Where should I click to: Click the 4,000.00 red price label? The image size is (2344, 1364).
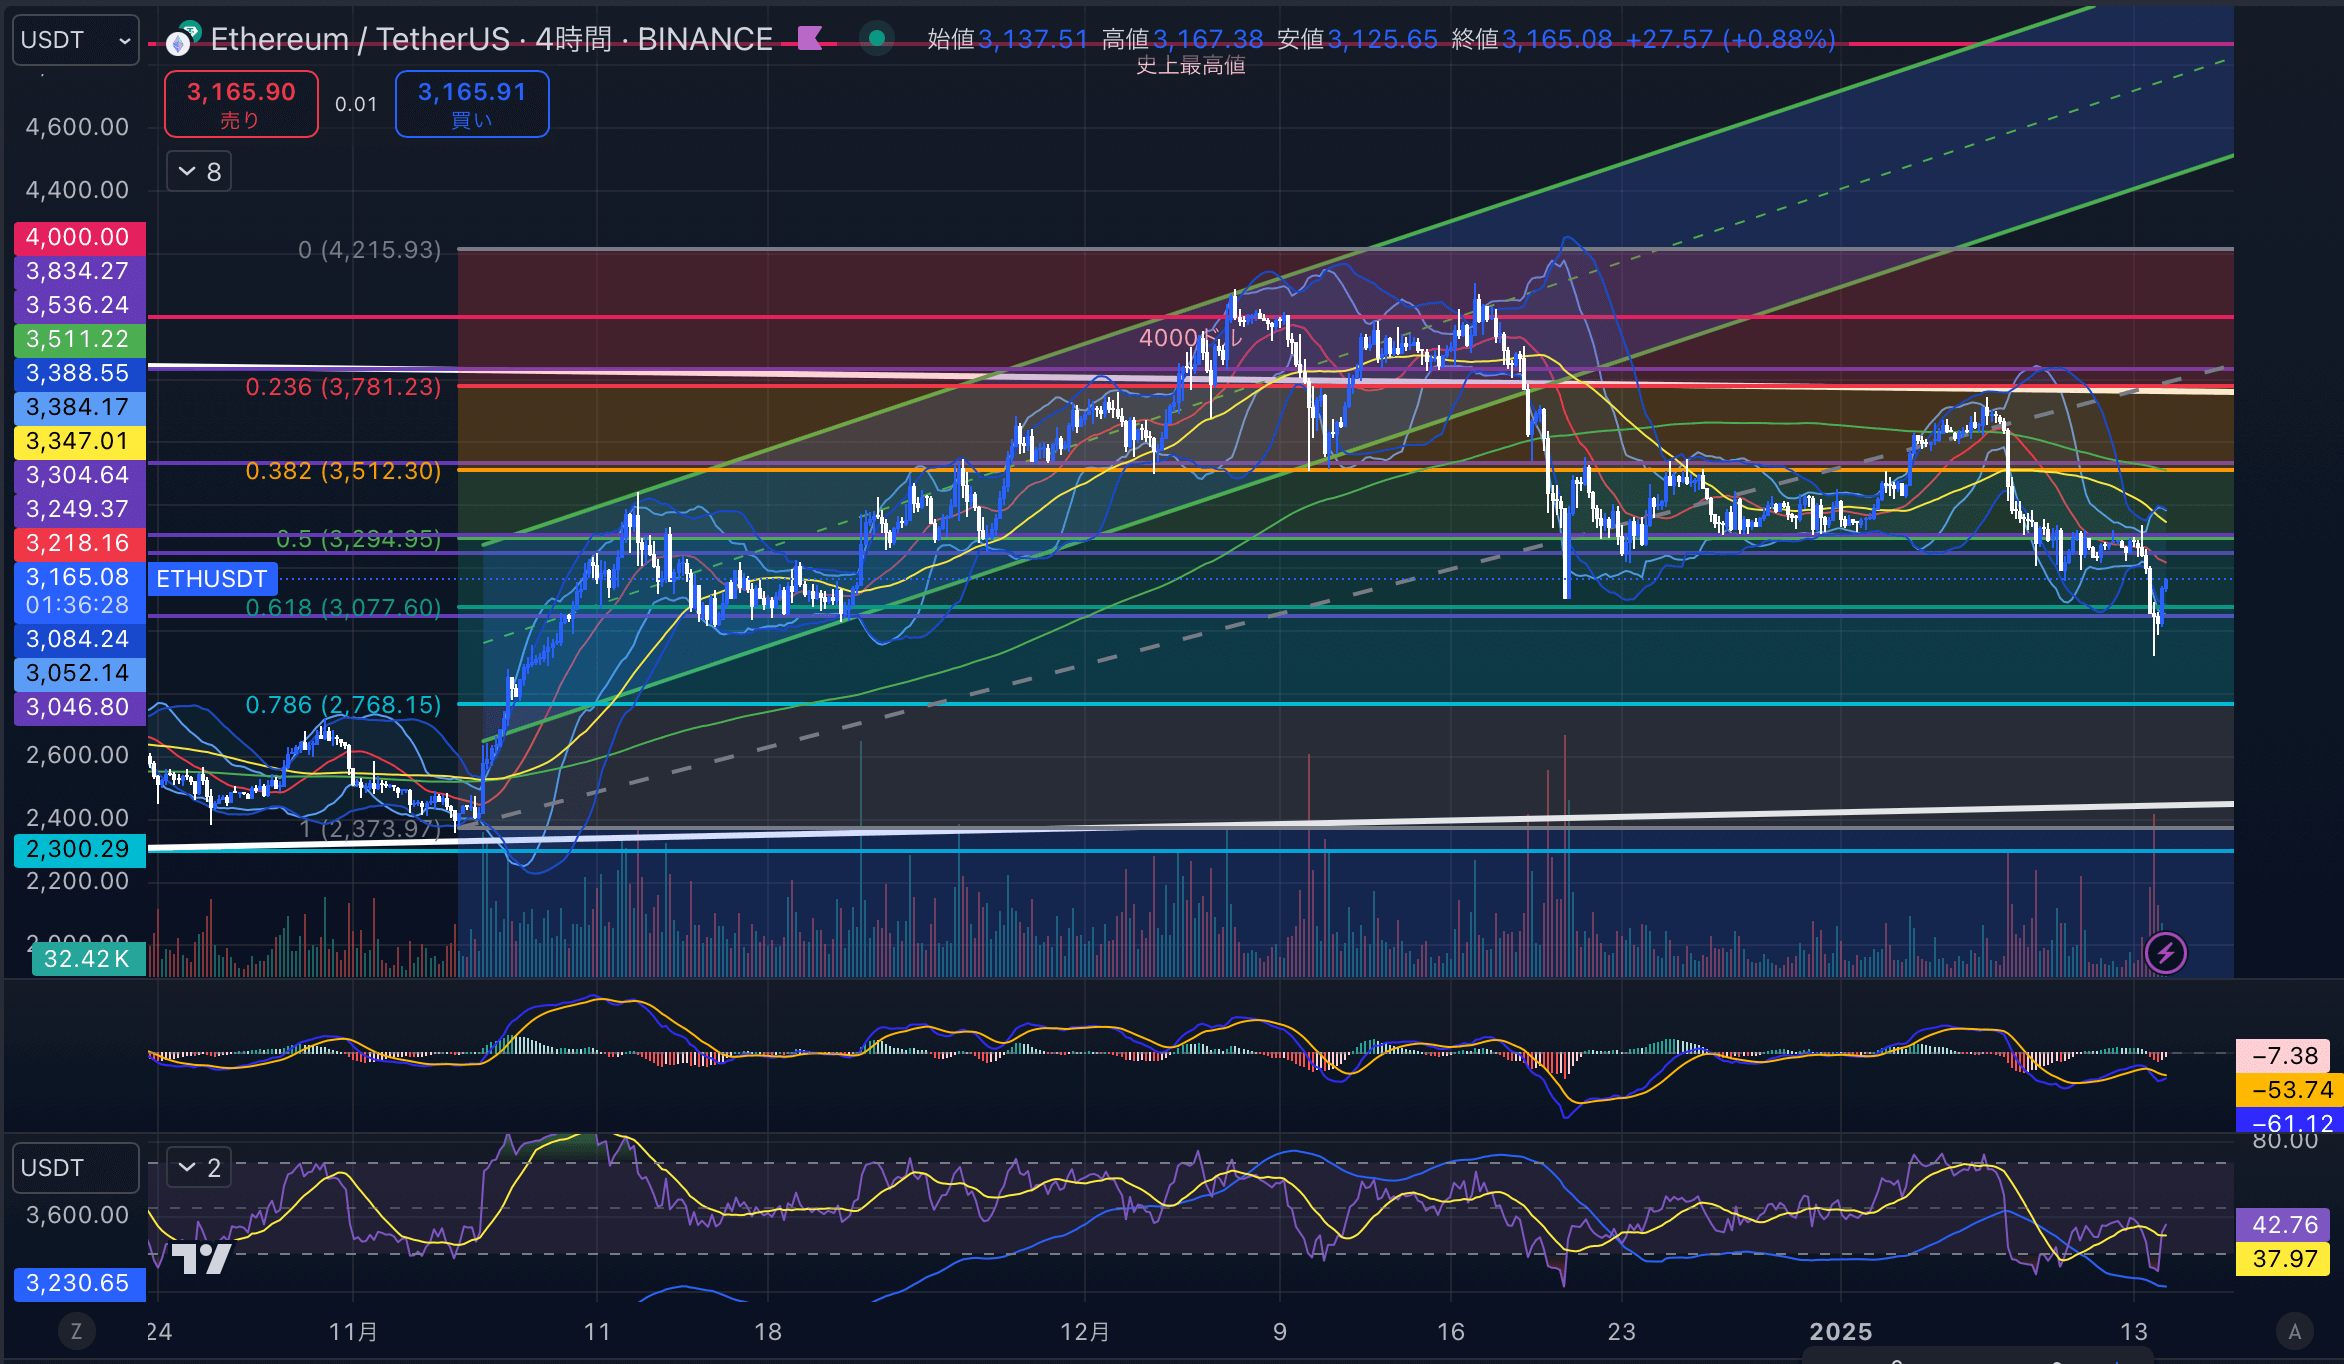(x=79, y=238)
